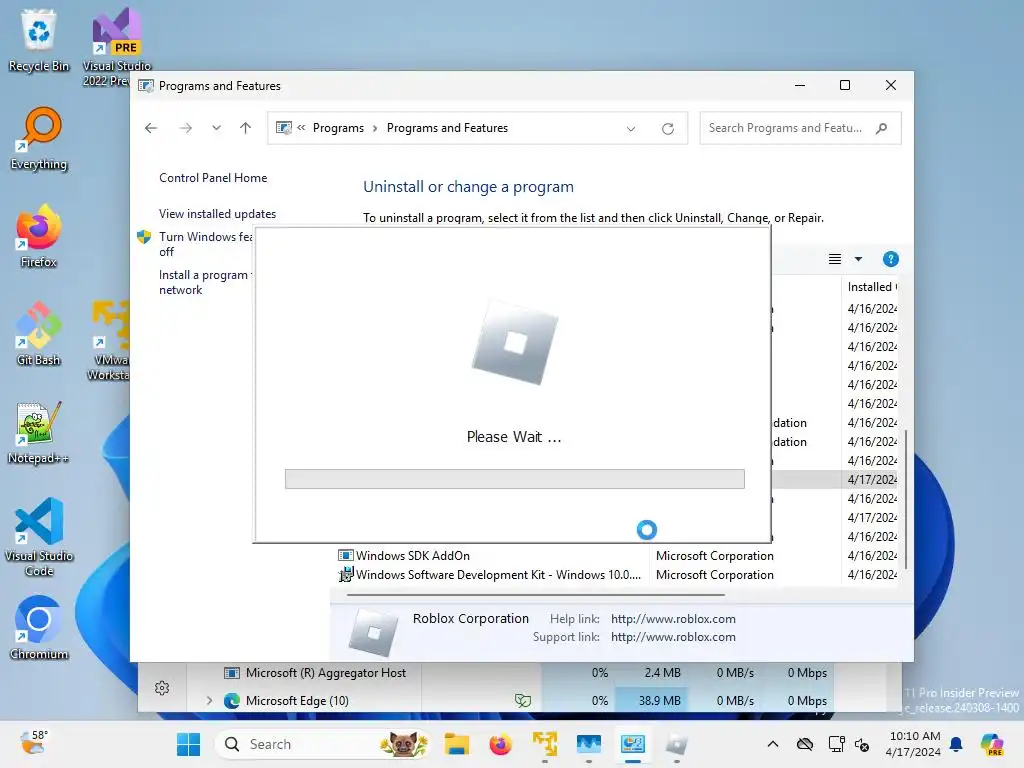The width and height of the screenshot is (1024, 768).
Task: Expand Microsoft Edge (10) in Task Manager
Action: pyautogui.click(x=210, y=701)
